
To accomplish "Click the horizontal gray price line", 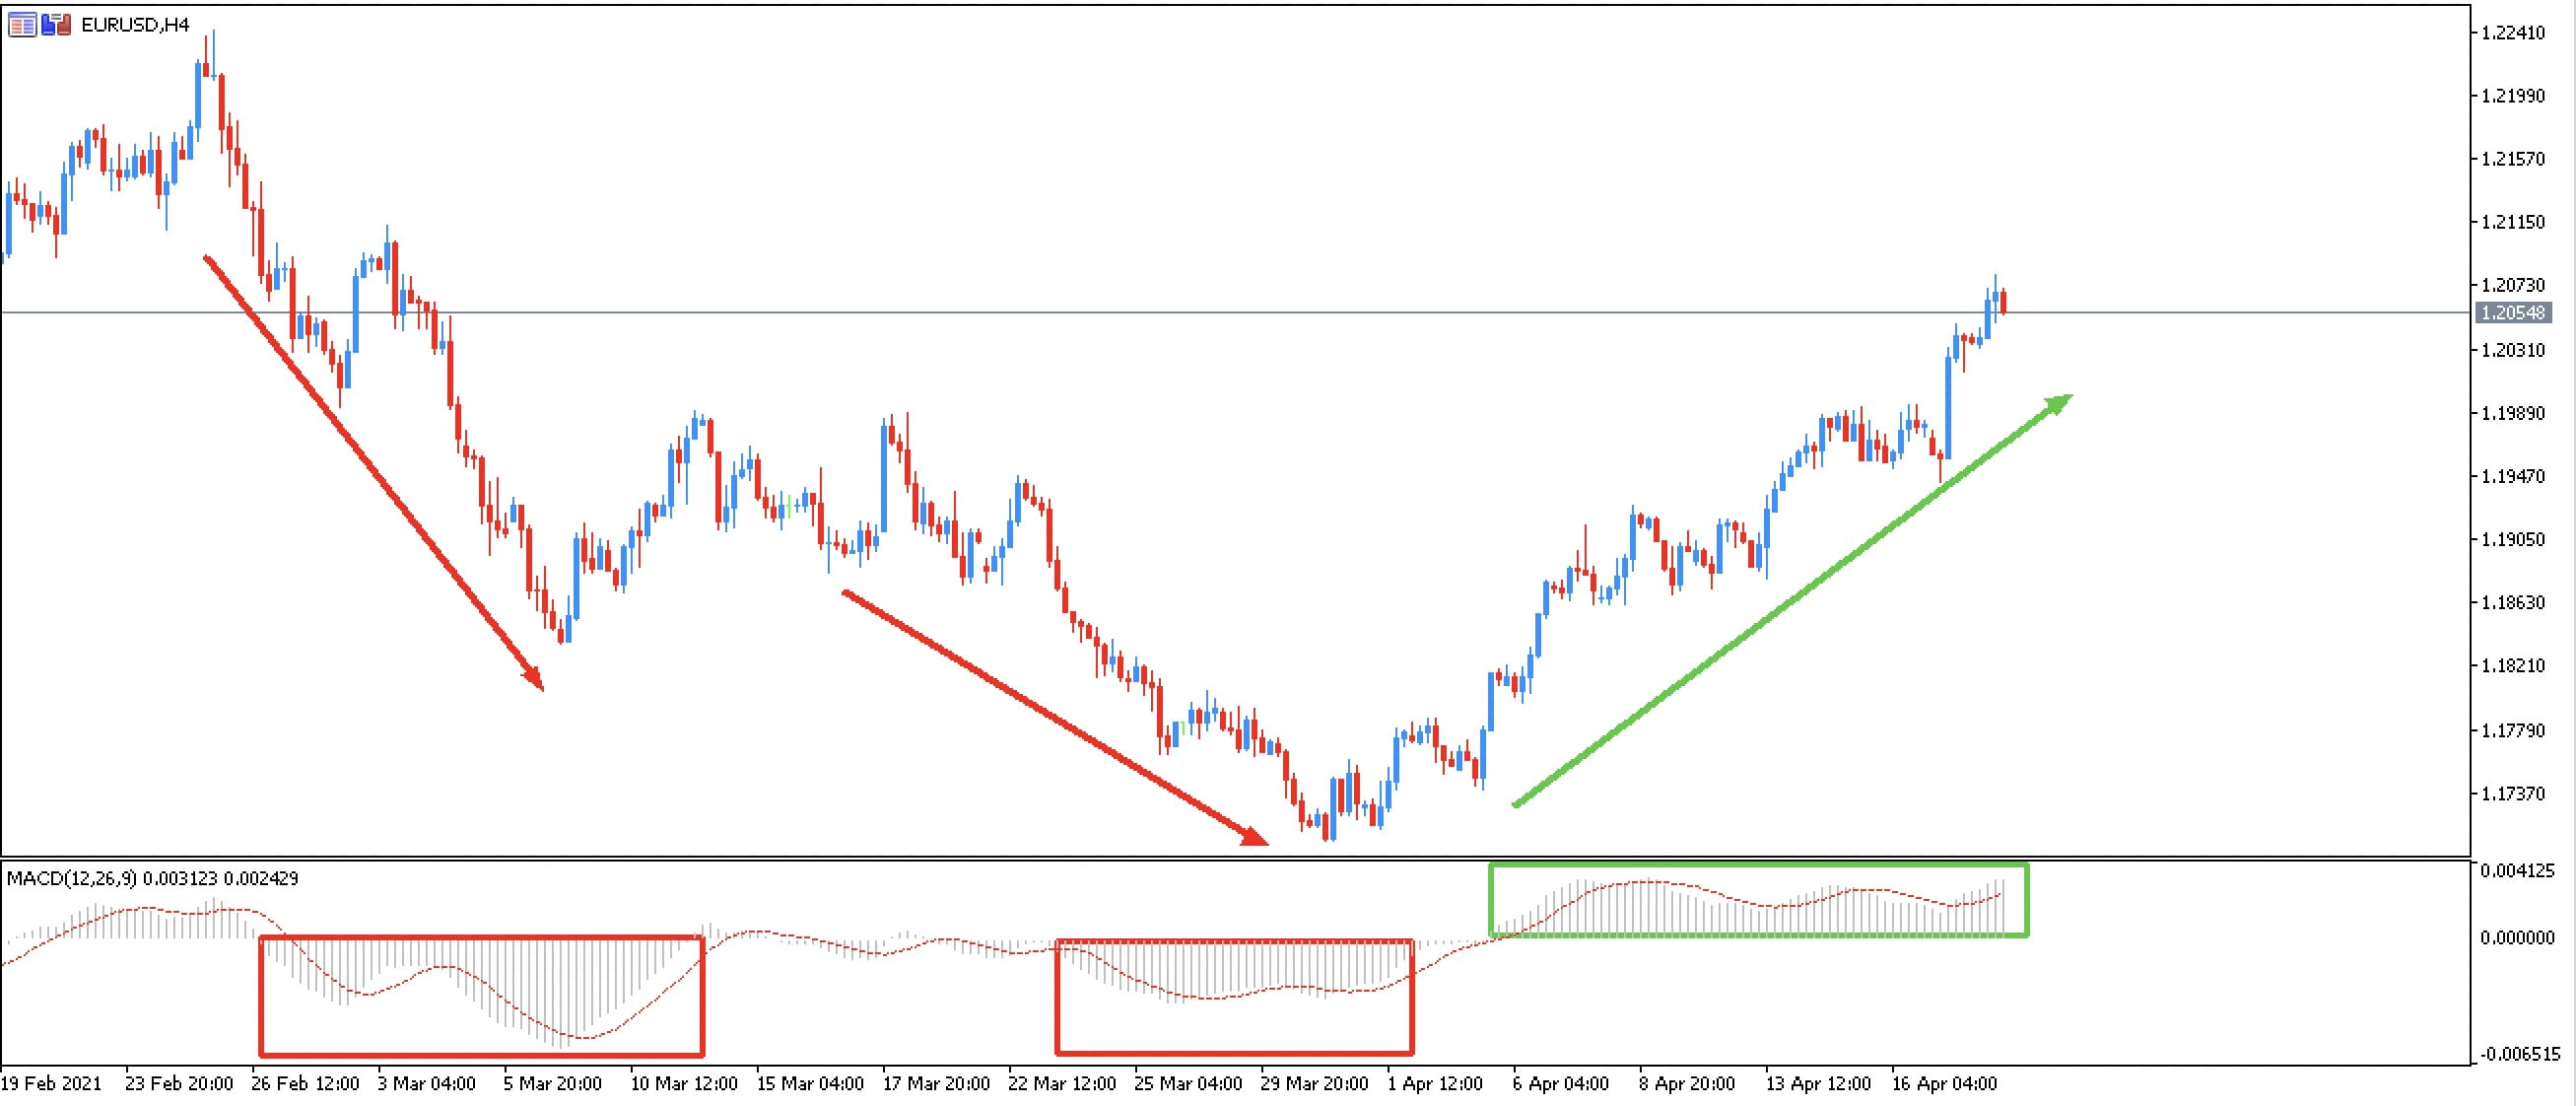I will pyautogui.click(x=1200, y=313).
